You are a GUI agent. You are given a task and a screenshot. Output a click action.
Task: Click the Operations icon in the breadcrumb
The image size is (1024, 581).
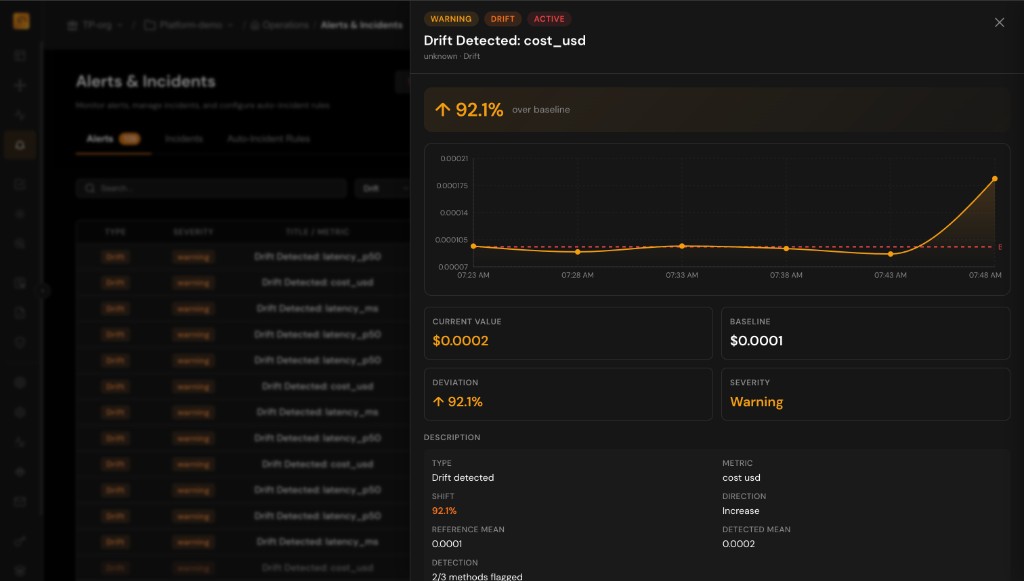click(x=253, y=25)
